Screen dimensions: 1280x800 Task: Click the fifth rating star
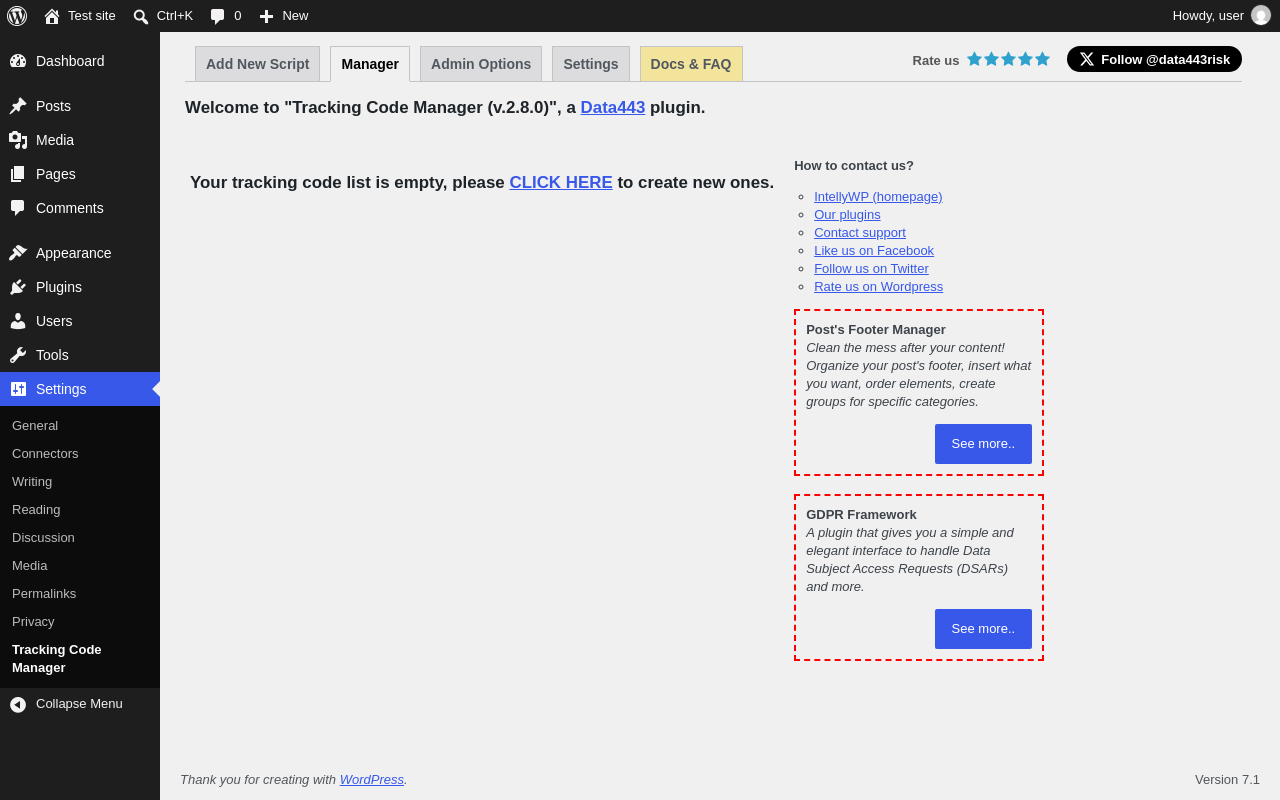1042,59
